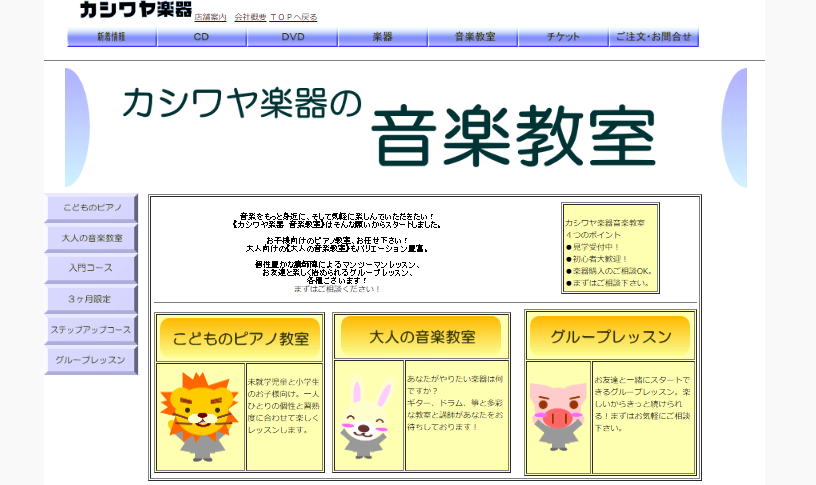The width and height of the screenshot is (816, 485).
Task: Open the 会社概要 link
Action: (x=250, y=18)
